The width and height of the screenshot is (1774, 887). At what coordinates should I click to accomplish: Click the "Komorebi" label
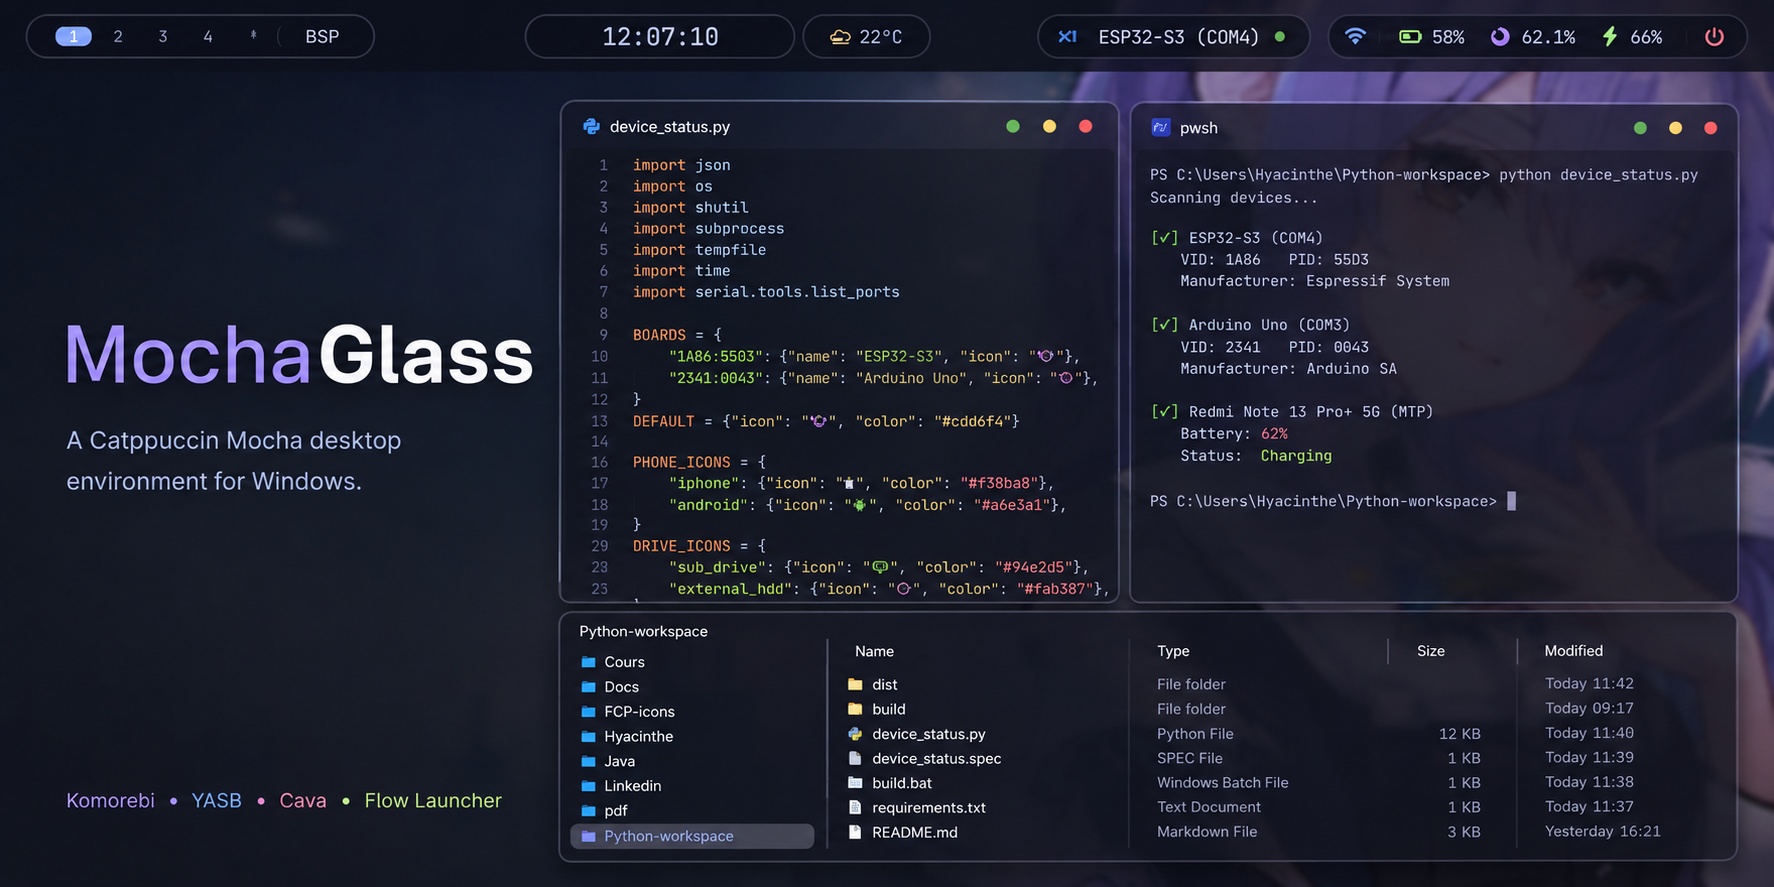click(110, 801)
